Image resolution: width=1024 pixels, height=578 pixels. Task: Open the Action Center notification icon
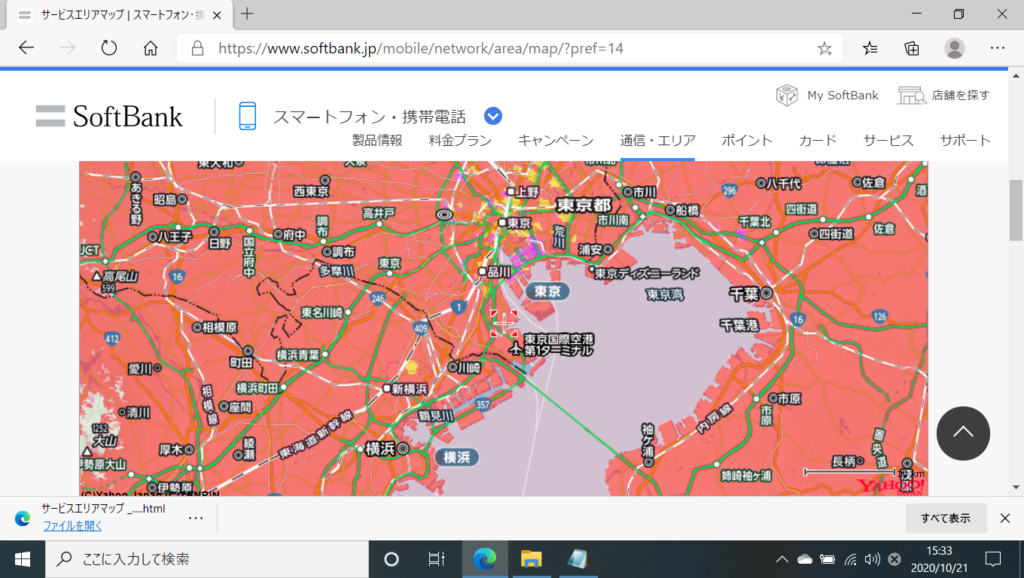point(993,559)
